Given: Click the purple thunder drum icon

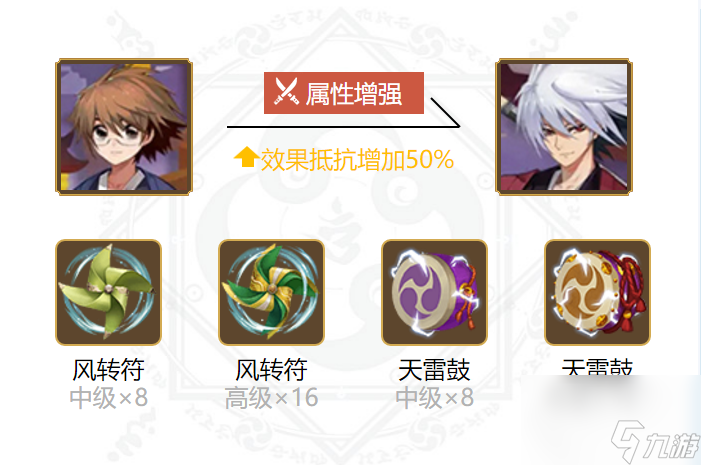Looking at the screenshot, I should coord(434,292).
